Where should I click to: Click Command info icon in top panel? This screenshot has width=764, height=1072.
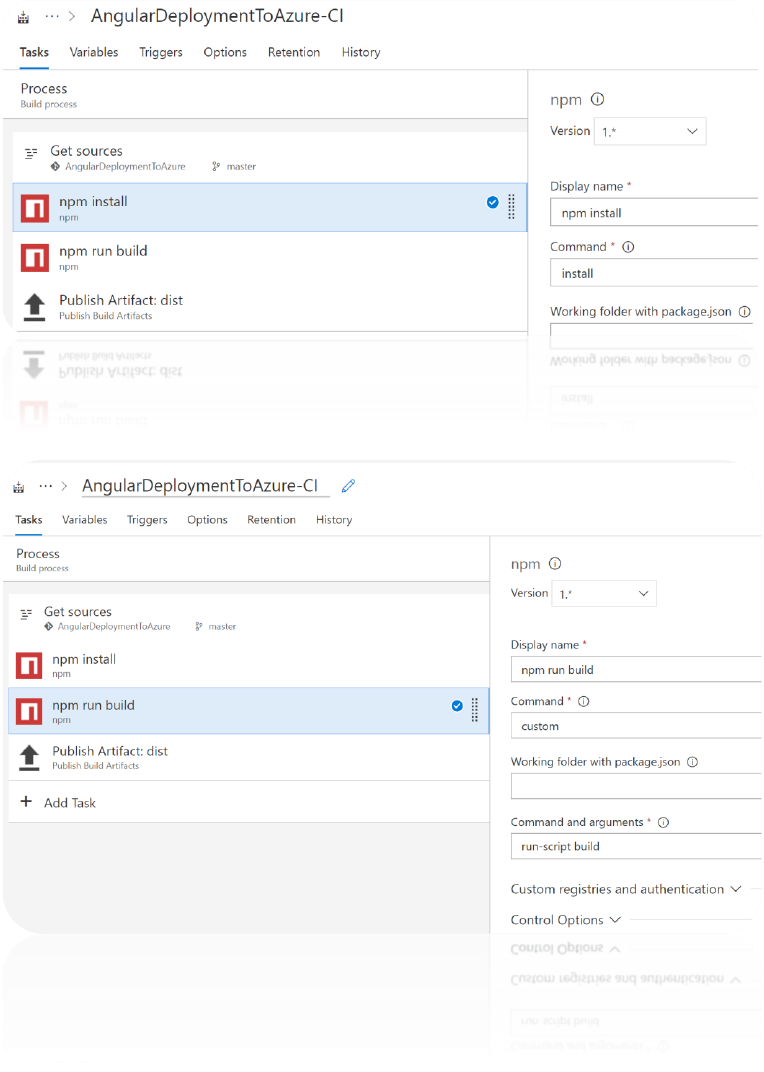pyautogui.click(x=628, y=247)
